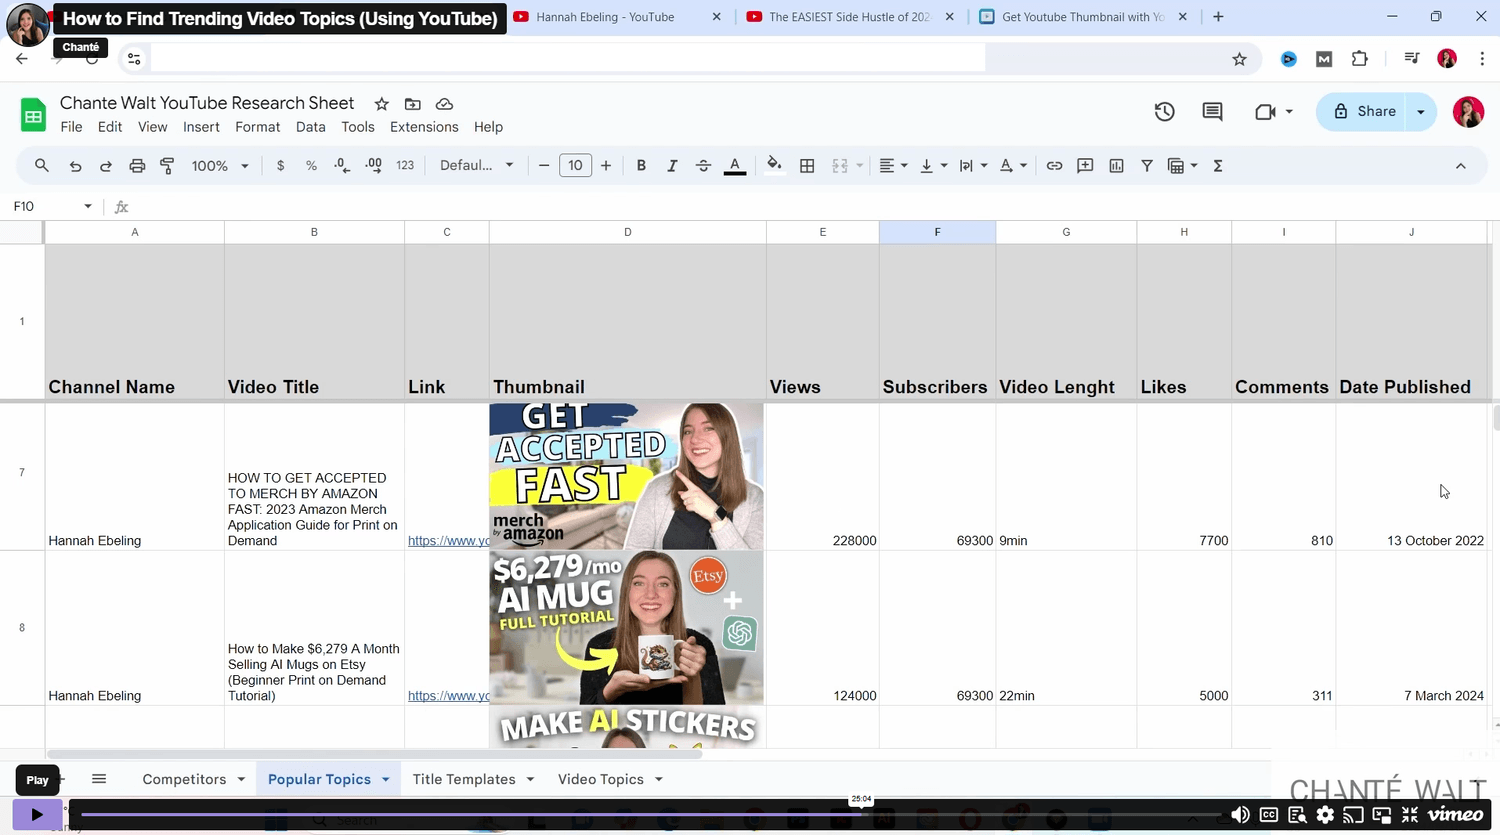Screen dimensions: 1500x835
Task: Open the Etsy AI mug video link
Action: point(448,696)
